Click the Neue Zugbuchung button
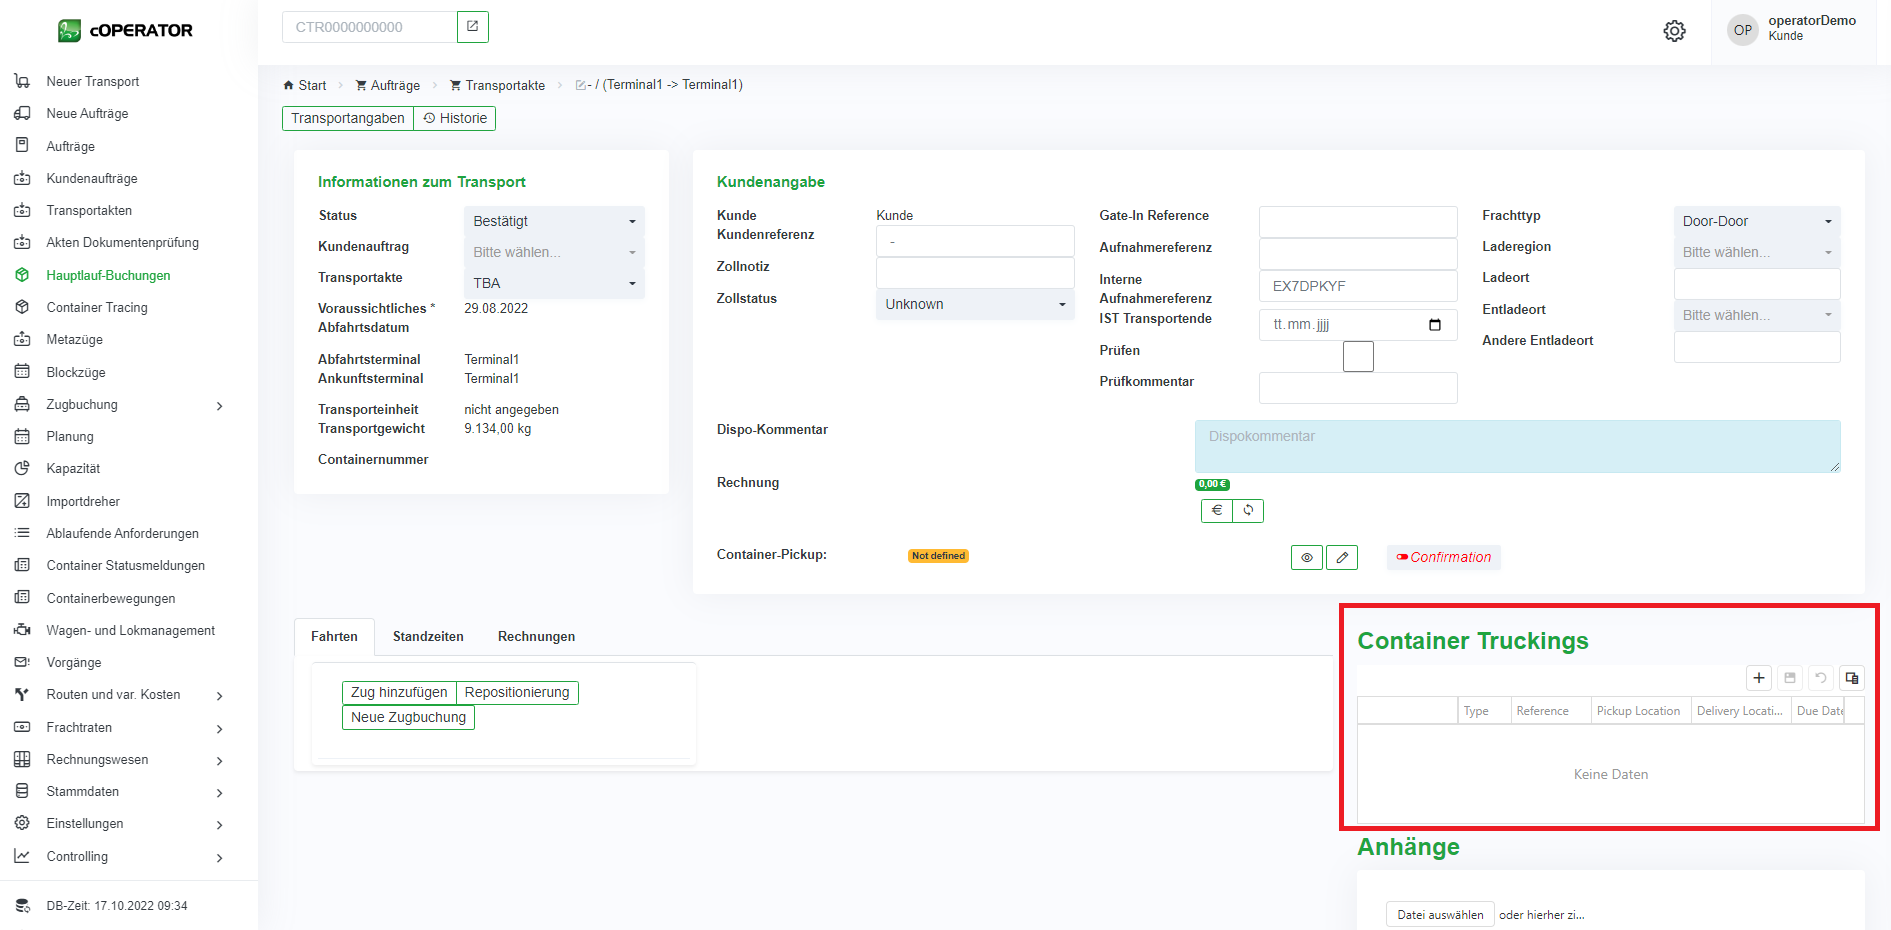 [x=408, y=718]
